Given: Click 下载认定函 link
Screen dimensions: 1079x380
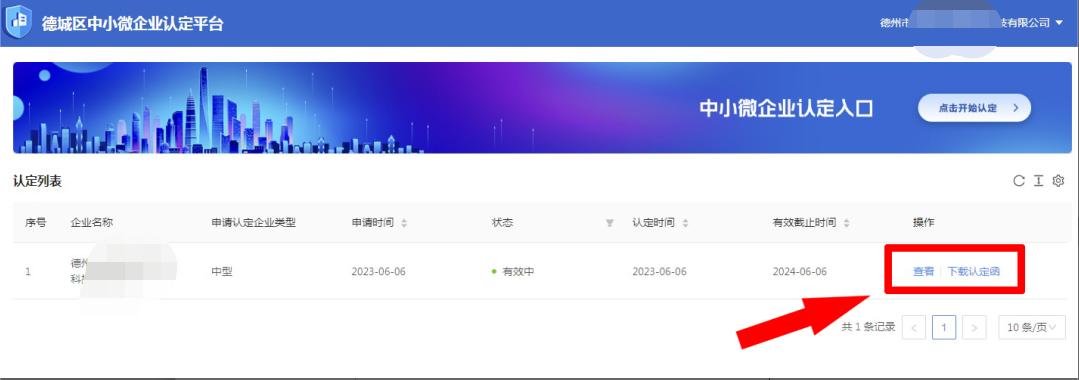Looking at the screenshot, I should (x=974, y=271).
